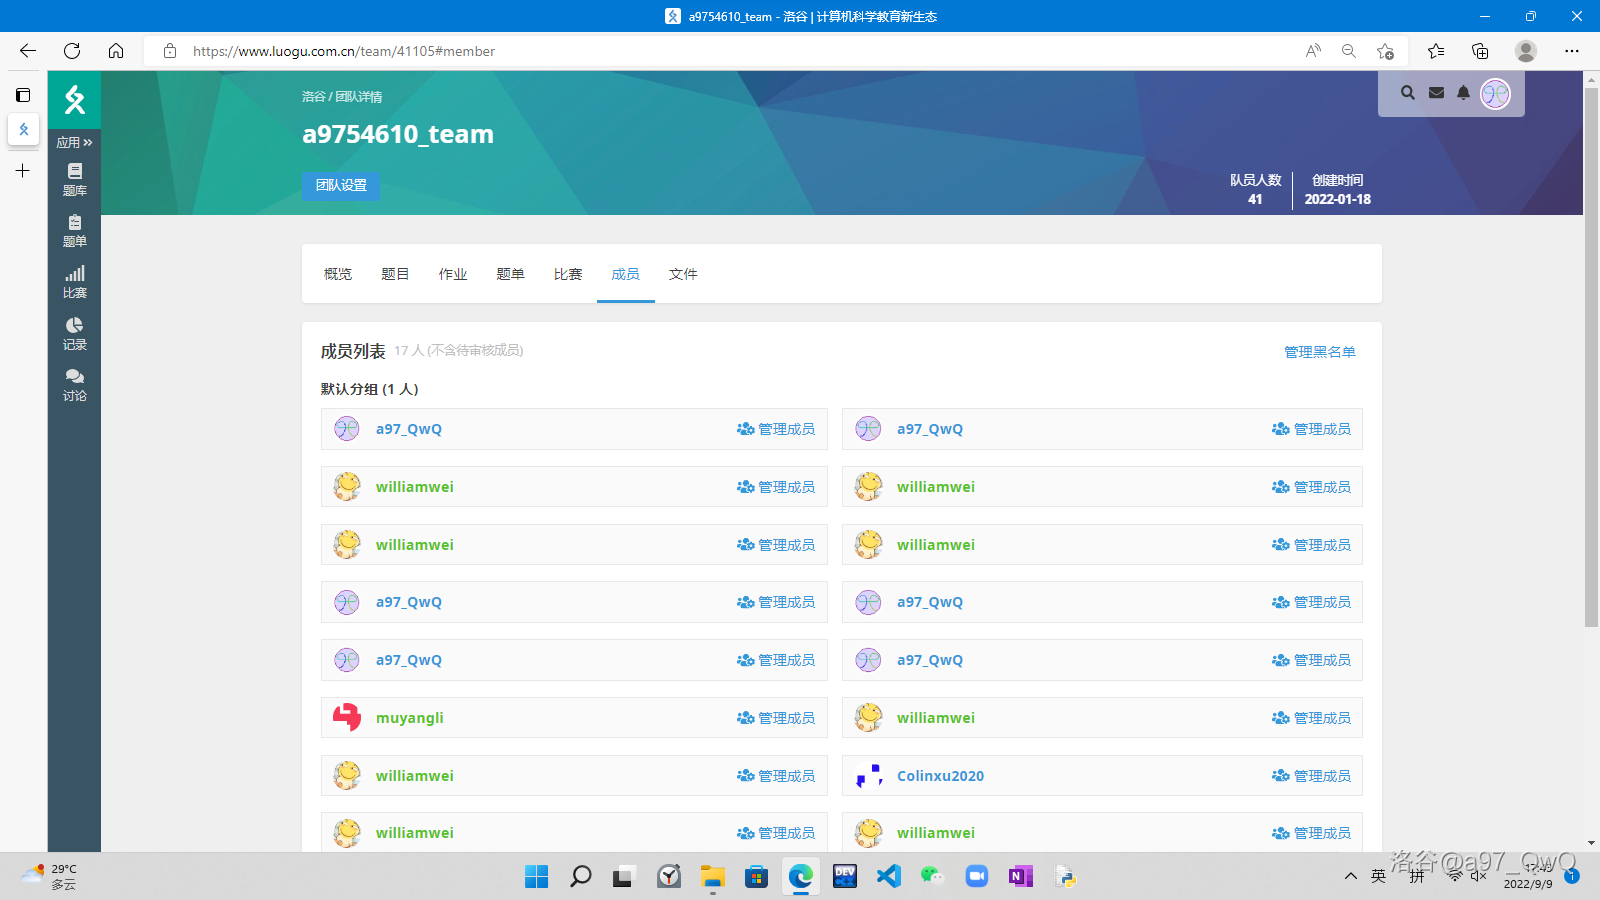
Task: Select the Luogu tab in vertical tab bar
Action: pyautogui.click(x=24, y=129)
